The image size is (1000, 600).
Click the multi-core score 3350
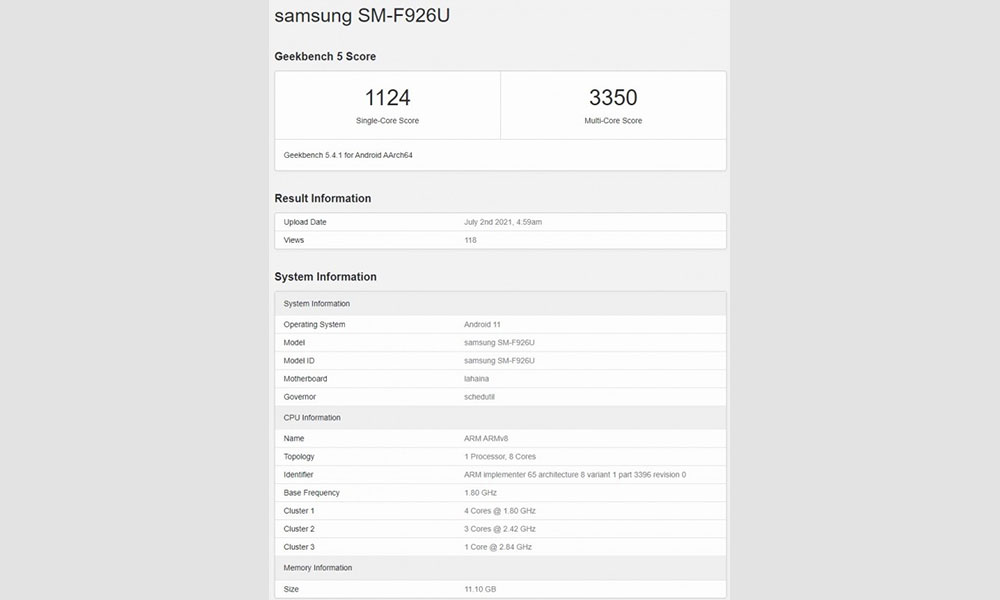pos(613,98)
